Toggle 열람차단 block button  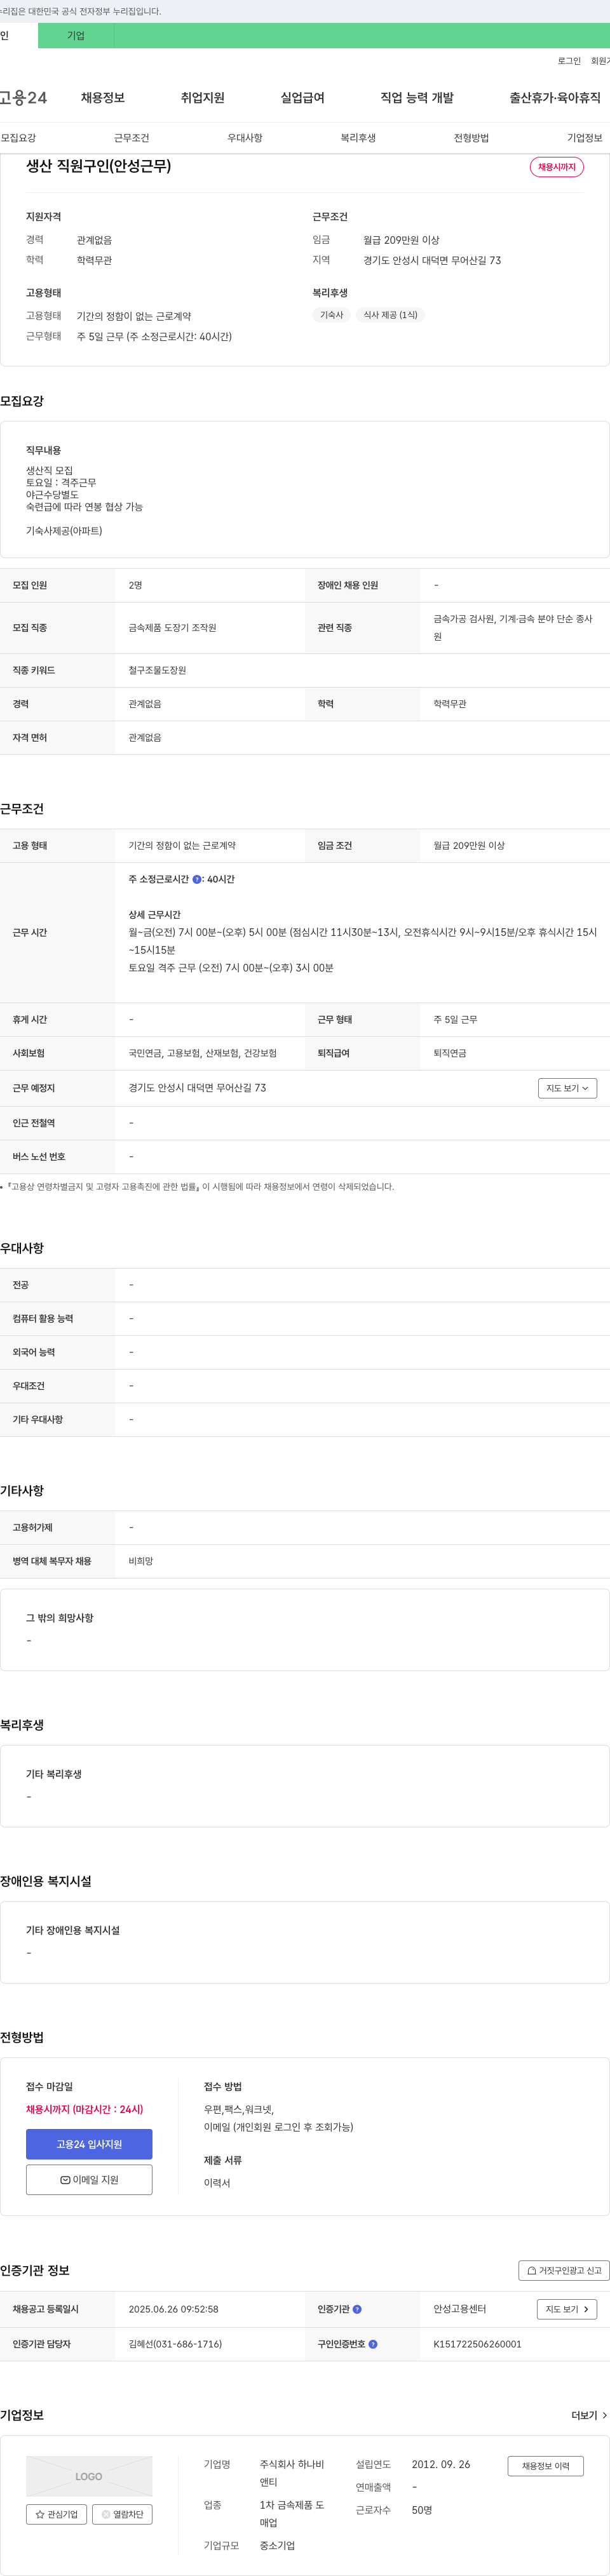pyautogui.click(x=122, y=2514)
